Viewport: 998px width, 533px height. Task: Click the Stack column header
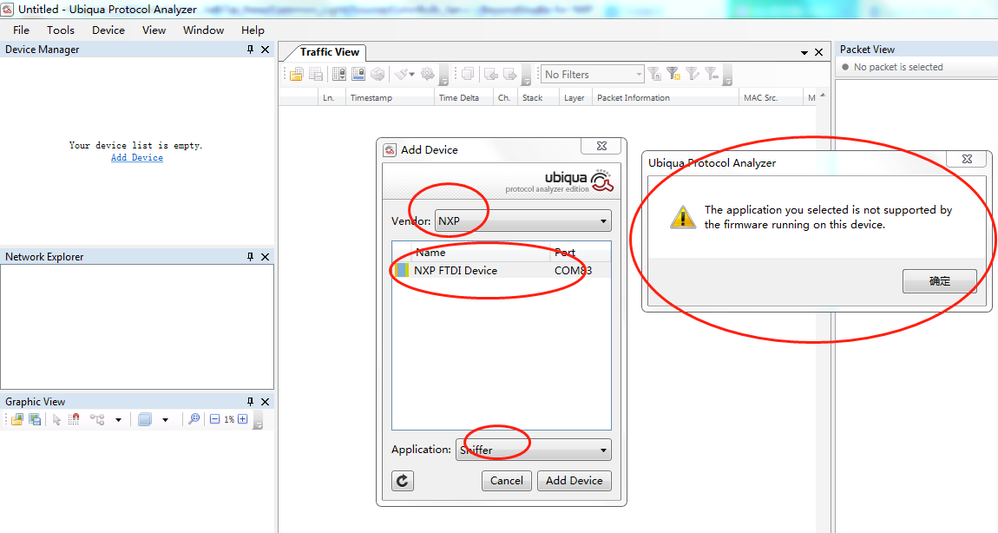[538, 97]
